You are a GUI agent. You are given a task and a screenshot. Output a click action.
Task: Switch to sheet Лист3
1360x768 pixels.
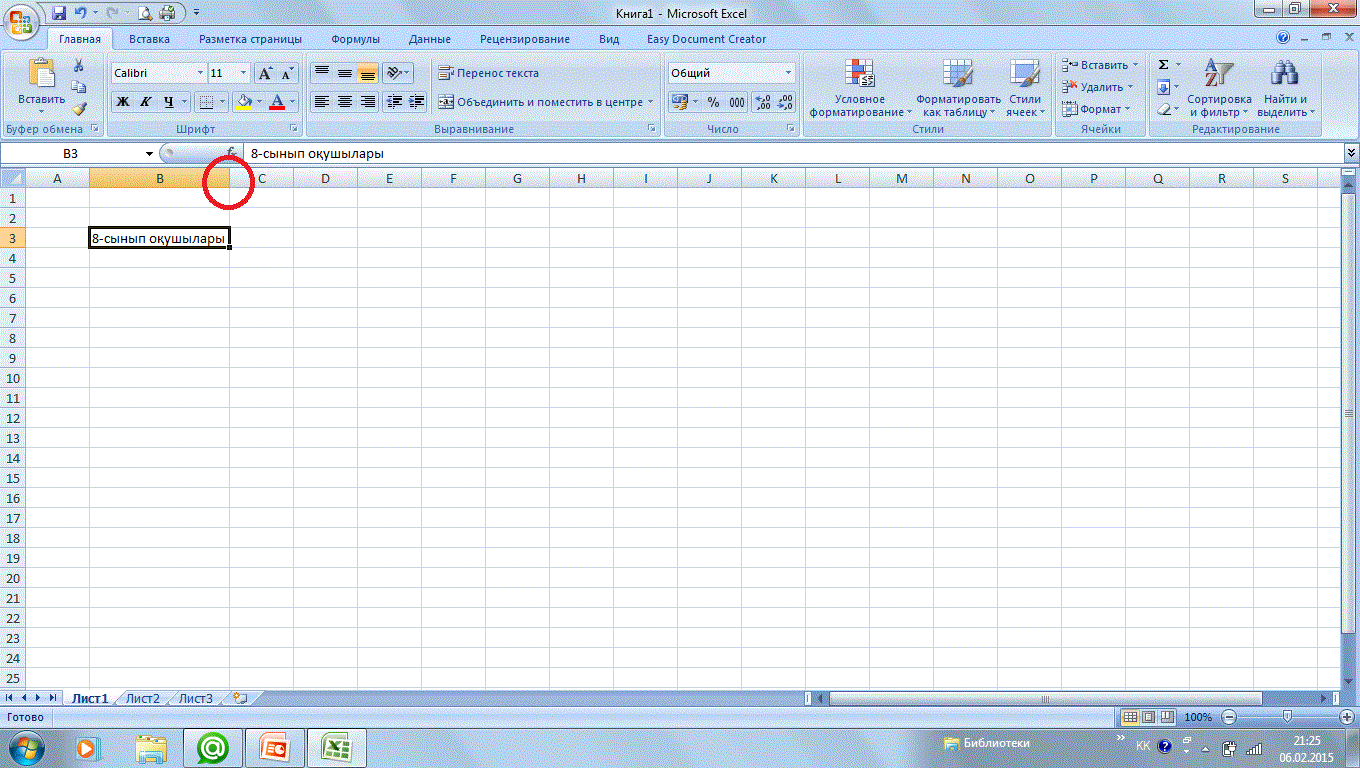(196, 698)
